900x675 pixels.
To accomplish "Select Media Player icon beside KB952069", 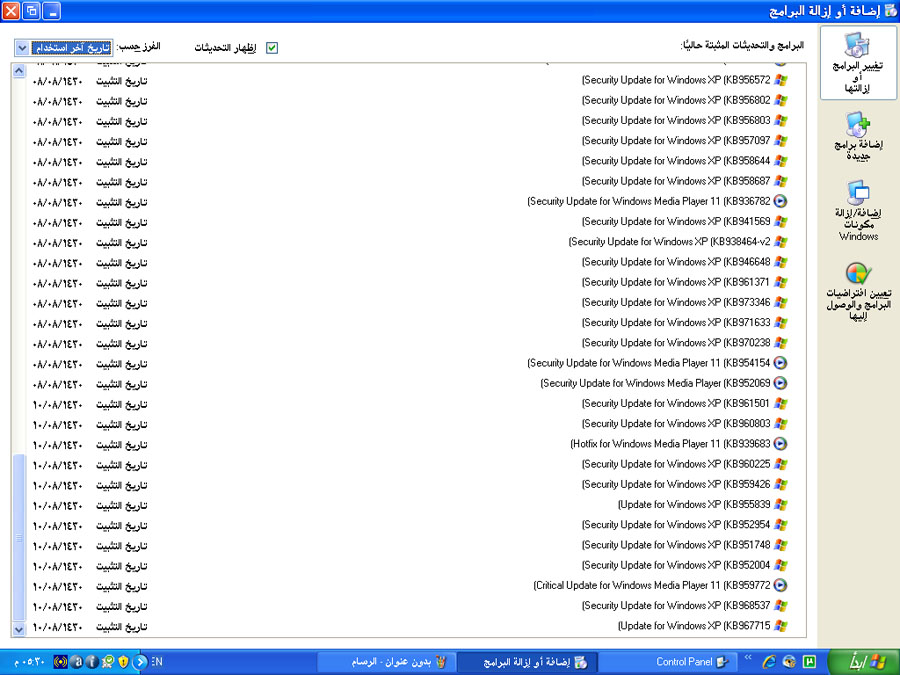I will pyautogui.click(x=781, y=383).
